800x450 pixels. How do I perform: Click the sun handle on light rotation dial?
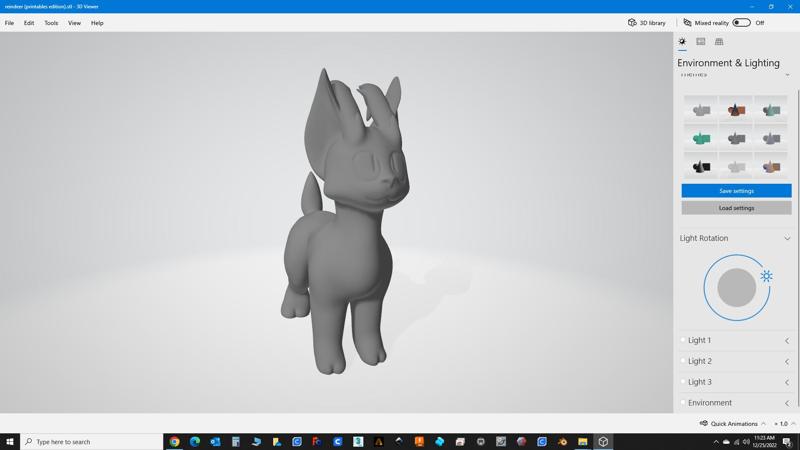(766, 276)
